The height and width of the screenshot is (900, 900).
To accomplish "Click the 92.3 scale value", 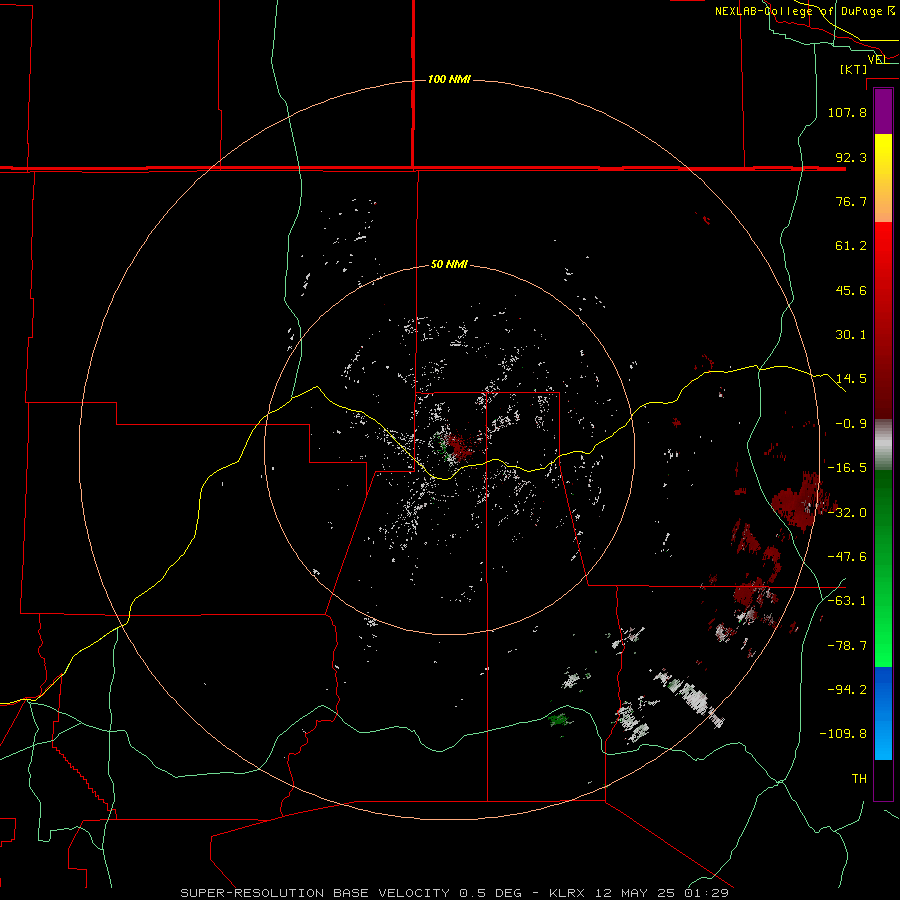I will tap(851, 157).
